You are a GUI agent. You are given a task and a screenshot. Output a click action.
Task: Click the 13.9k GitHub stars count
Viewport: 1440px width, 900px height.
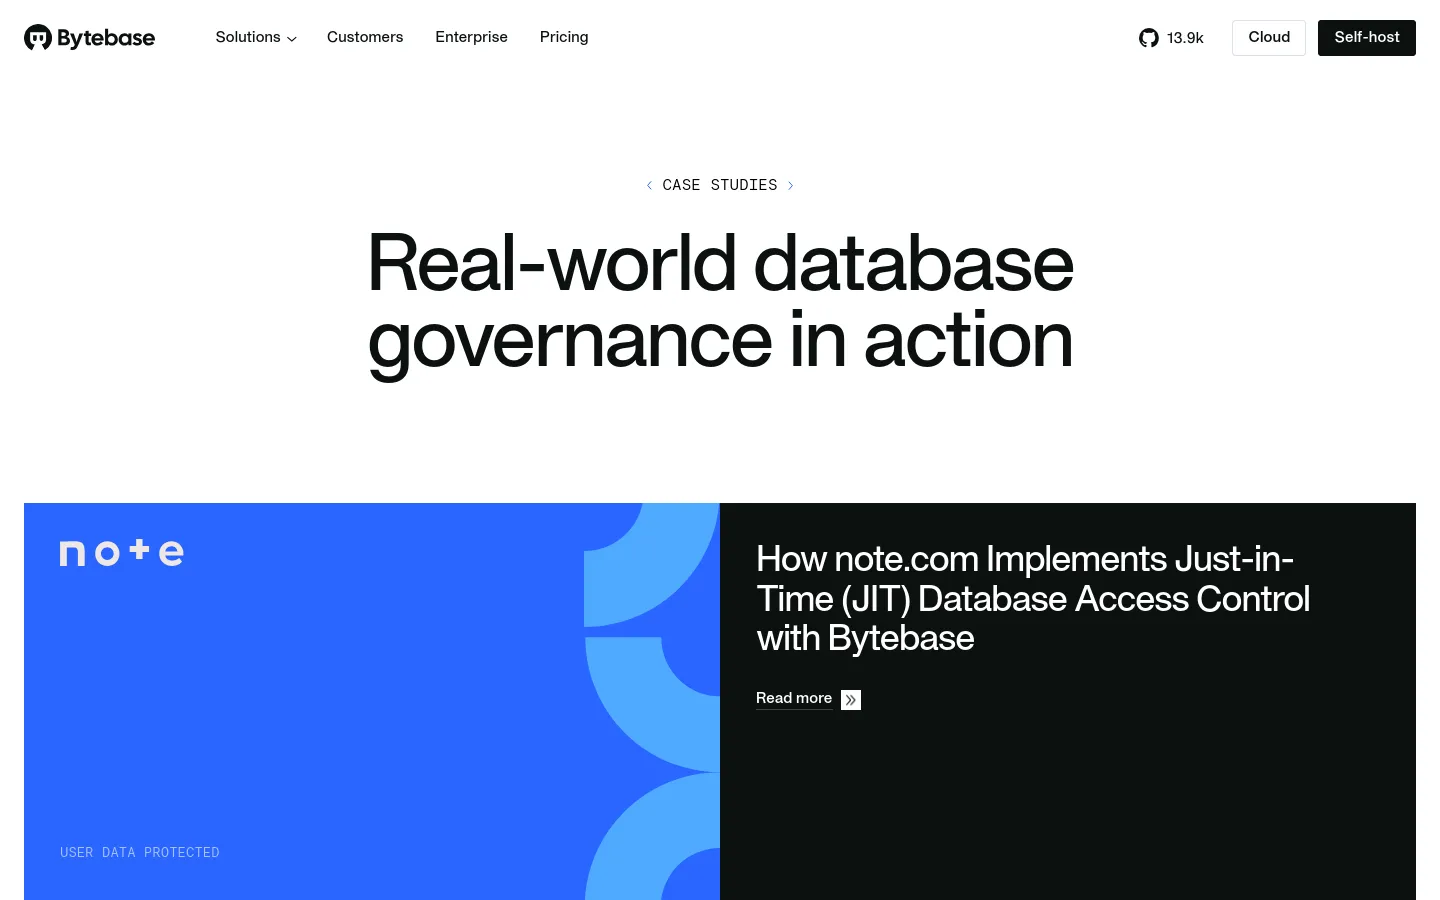pyautogui.click(x=1185, y=38)
